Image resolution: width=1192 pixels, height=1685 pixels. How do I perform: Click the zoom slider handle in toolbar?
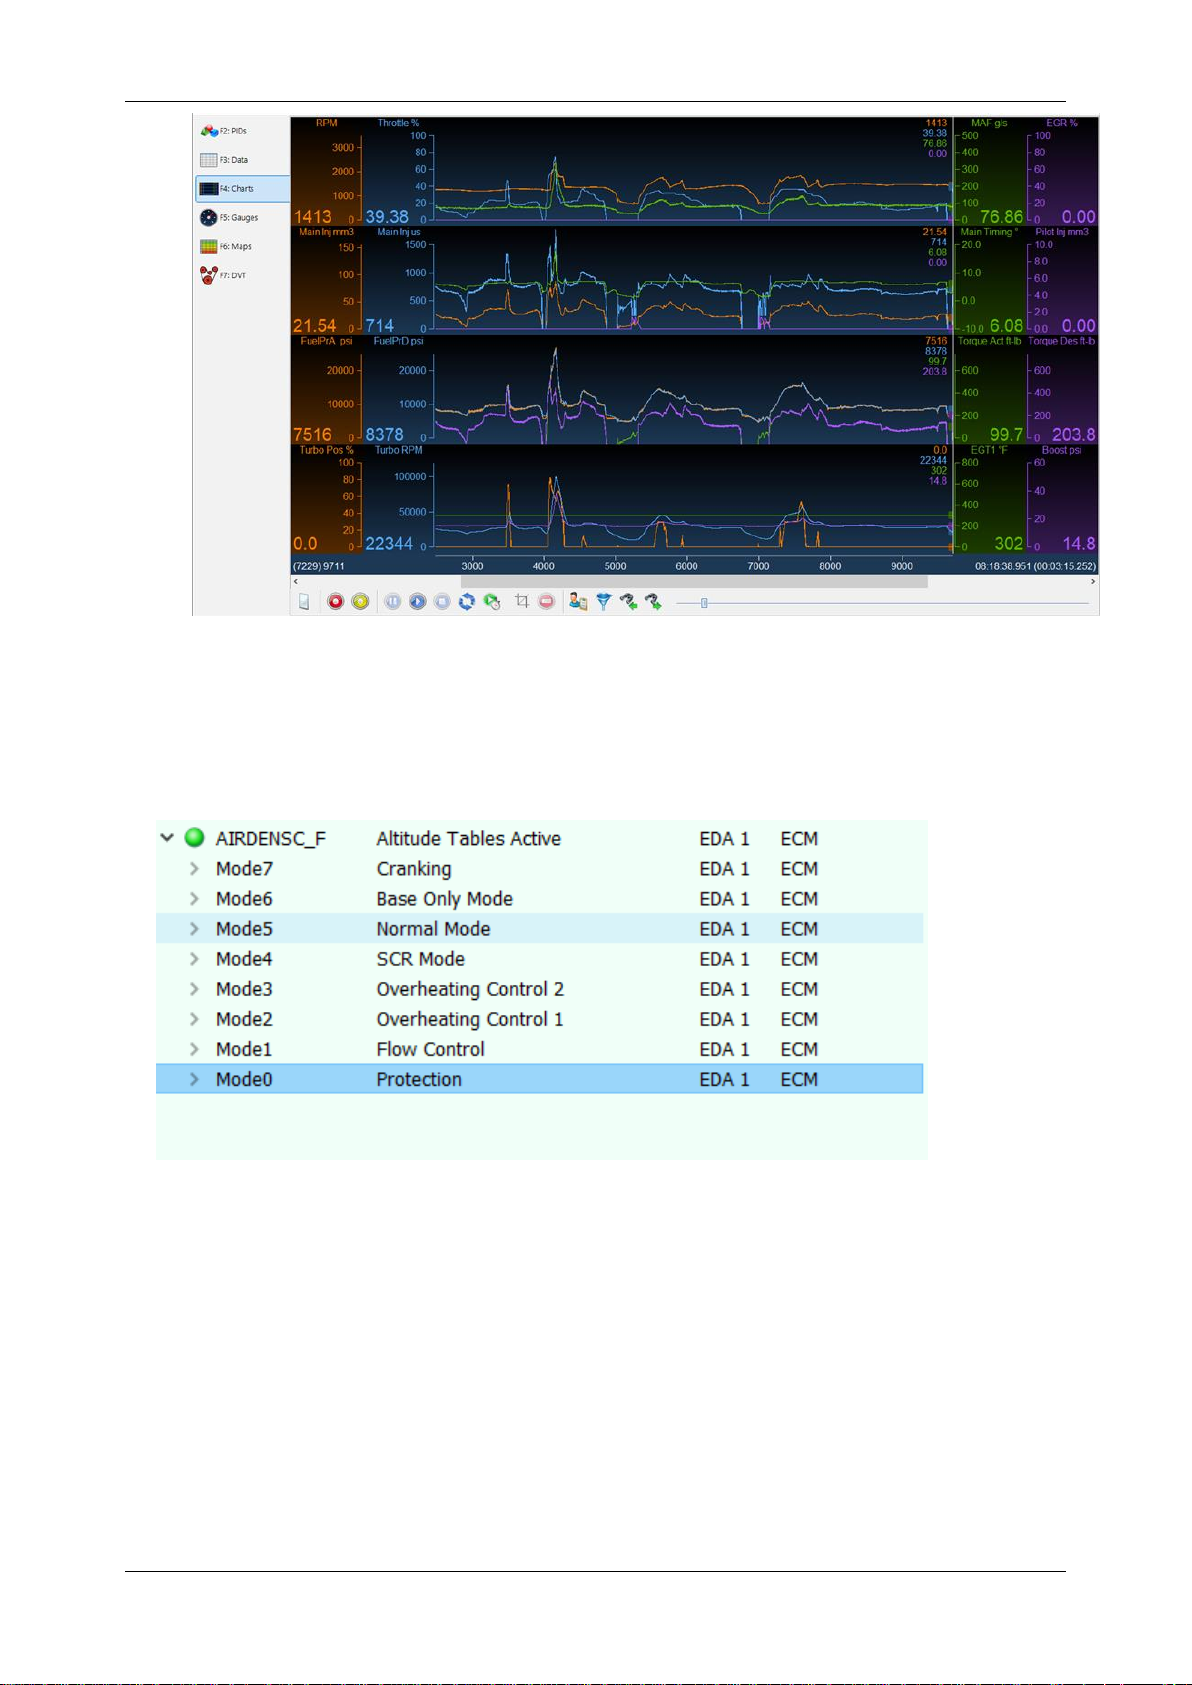pos(704,603)
